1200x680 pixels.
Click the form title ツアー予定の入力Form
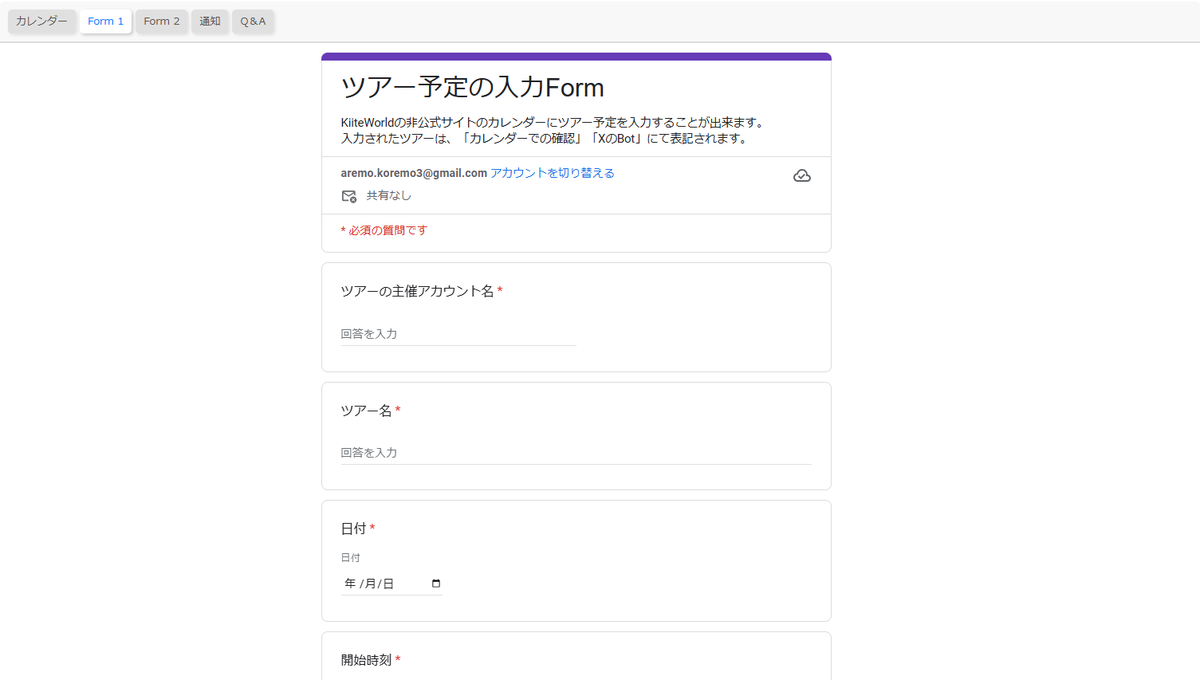(x=472, y=87)
